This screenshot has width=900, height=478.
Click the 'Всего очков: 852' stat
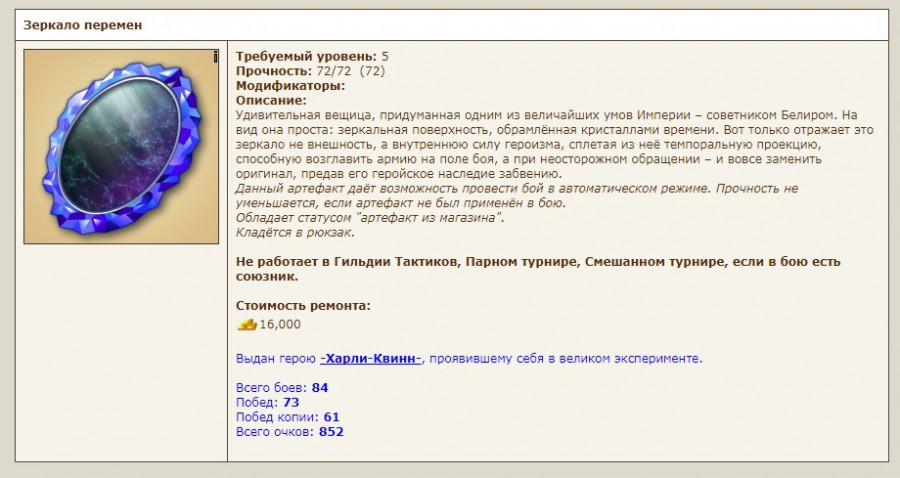point(290,432)
